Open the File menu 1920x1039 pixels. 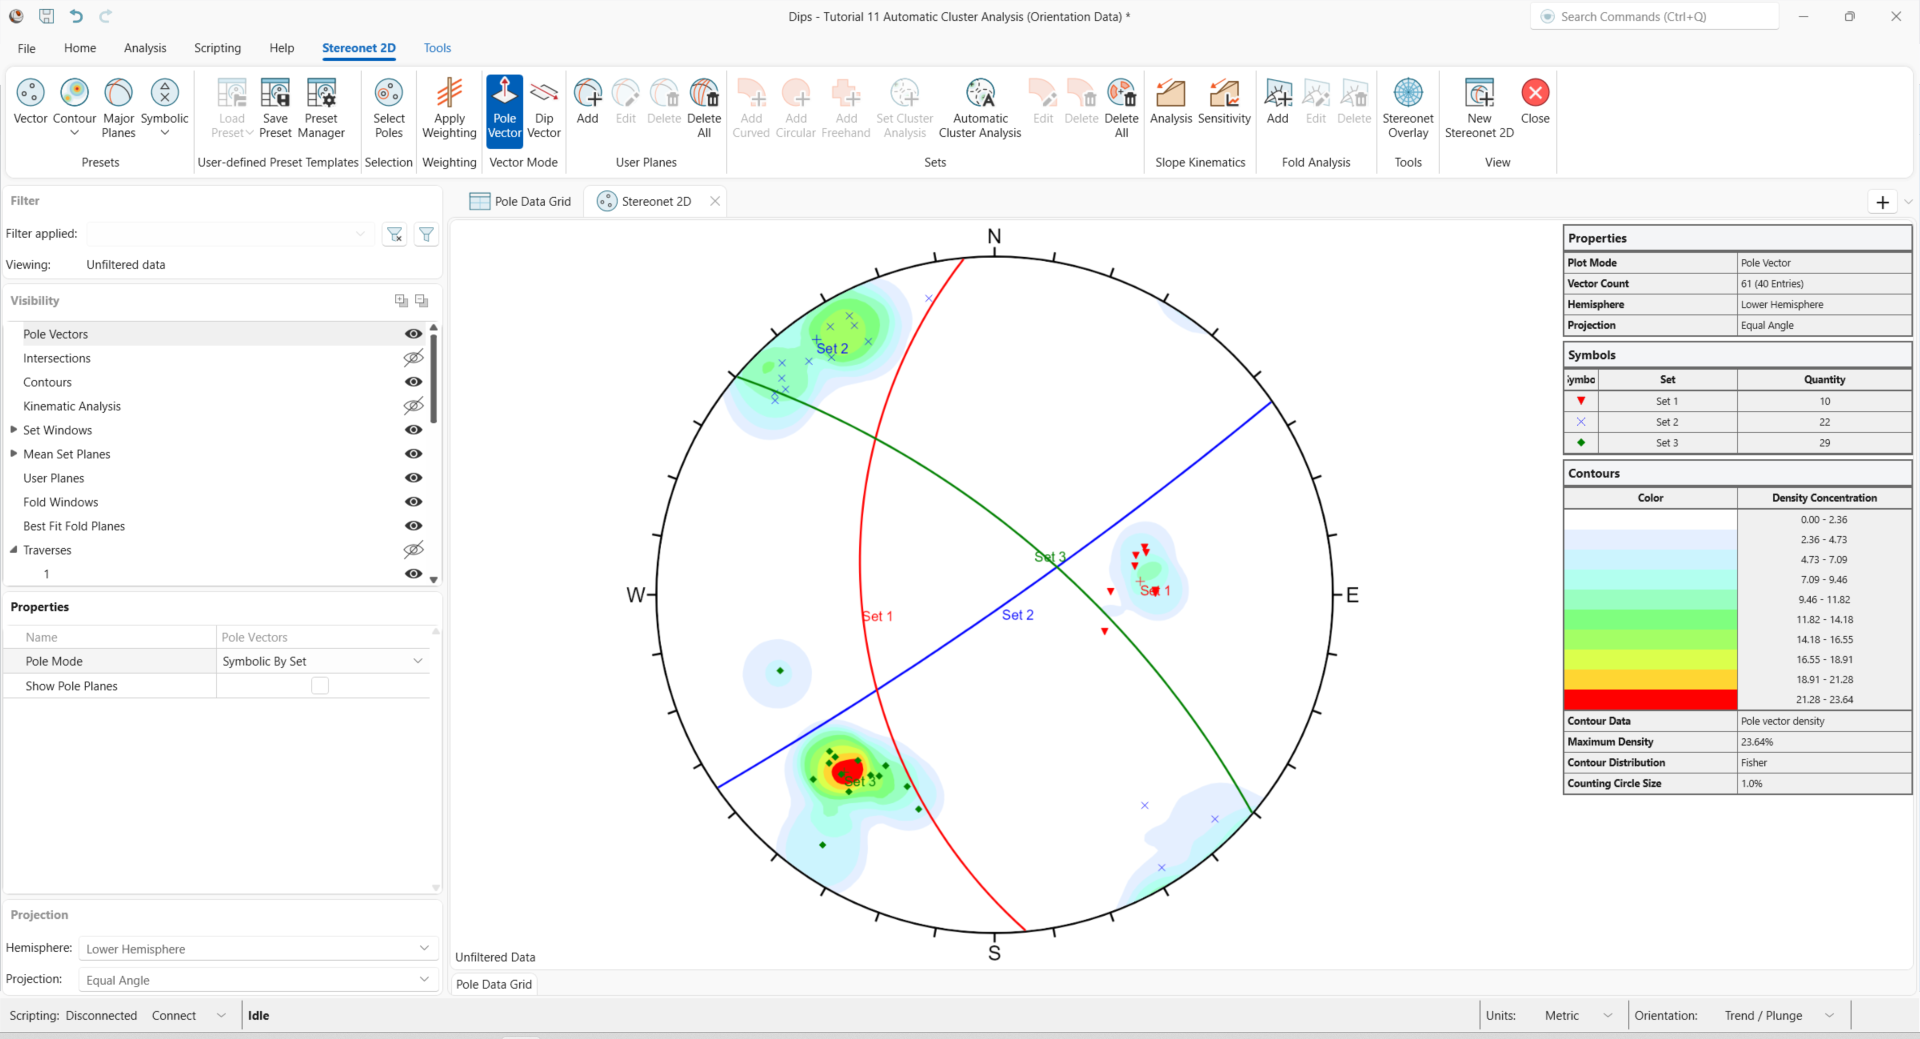[x=27, y=48]
